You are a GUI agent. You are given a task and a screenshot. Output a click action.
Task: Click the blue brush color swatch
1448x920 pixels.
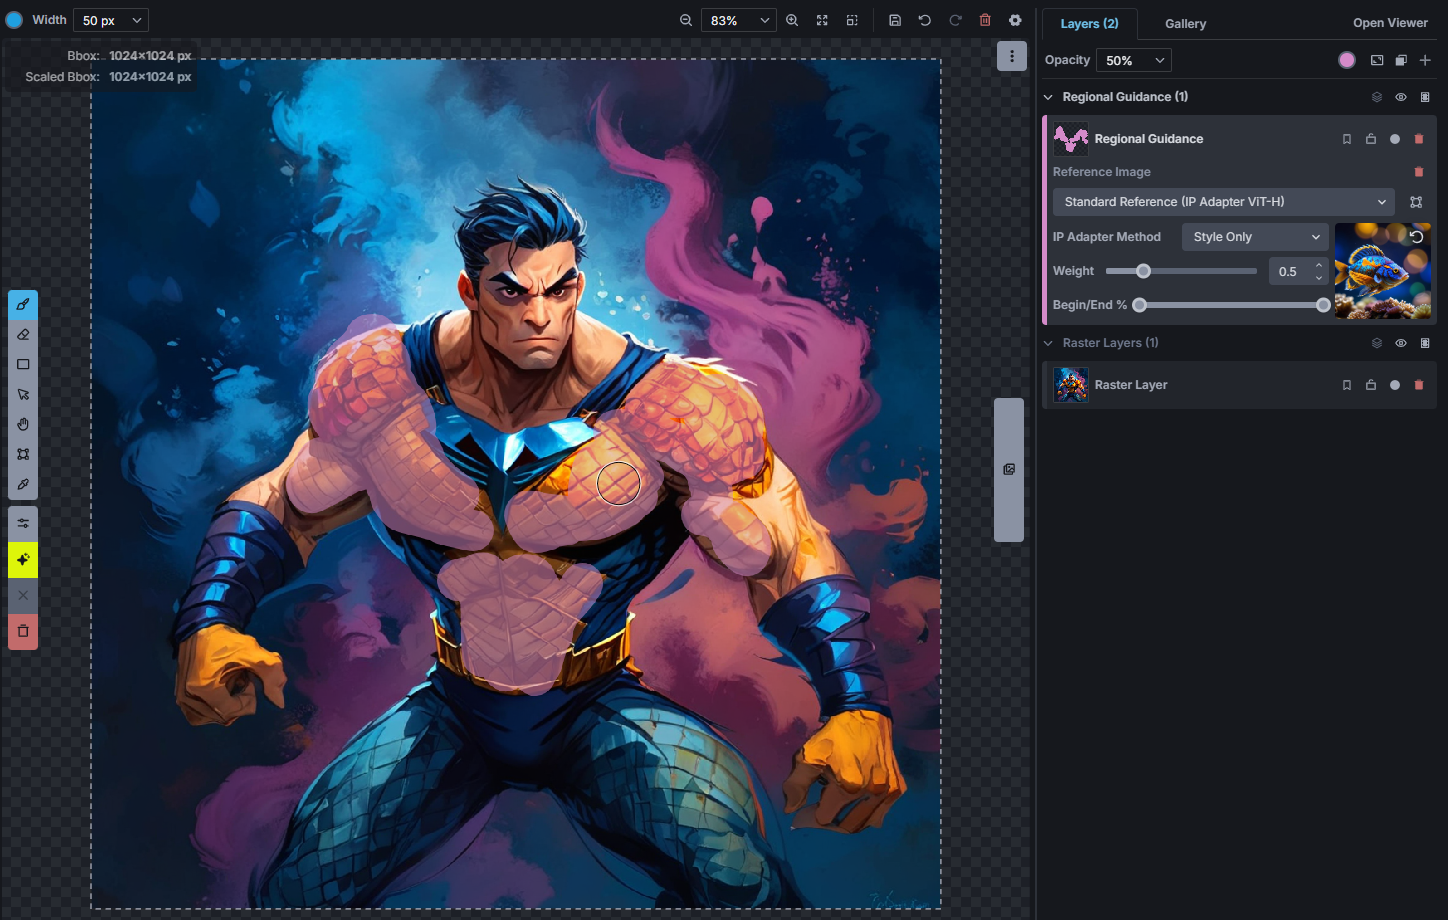(x=14, y=20)
